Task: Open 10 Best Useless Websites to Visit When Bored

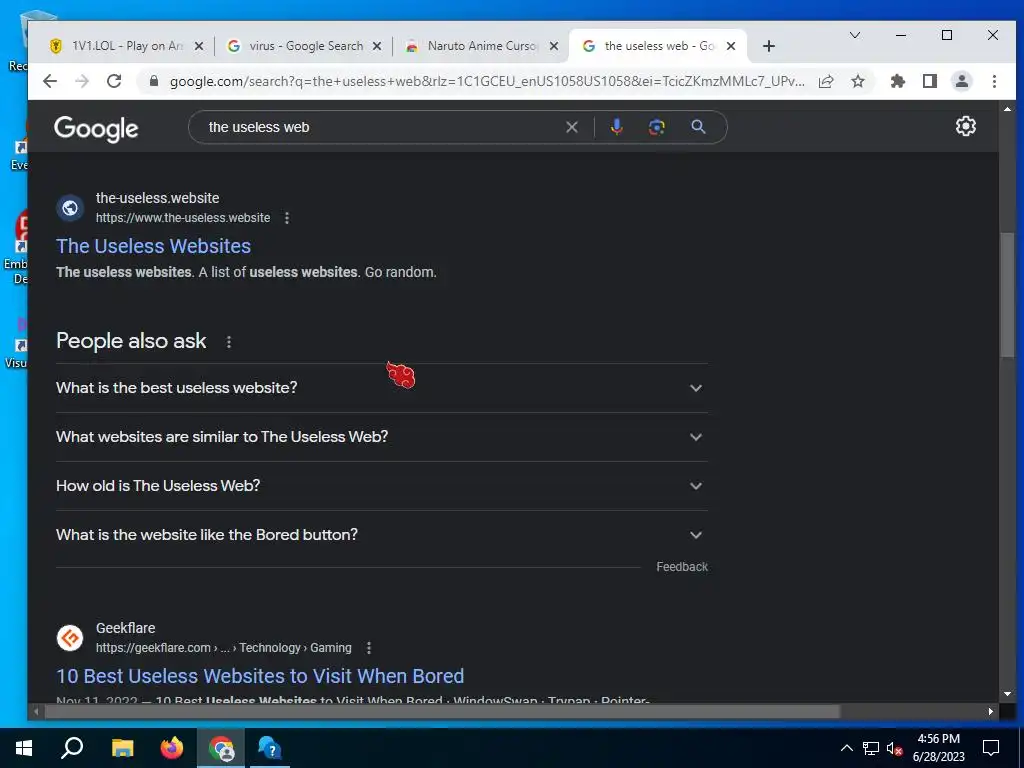Action: [x=260, y=676]
